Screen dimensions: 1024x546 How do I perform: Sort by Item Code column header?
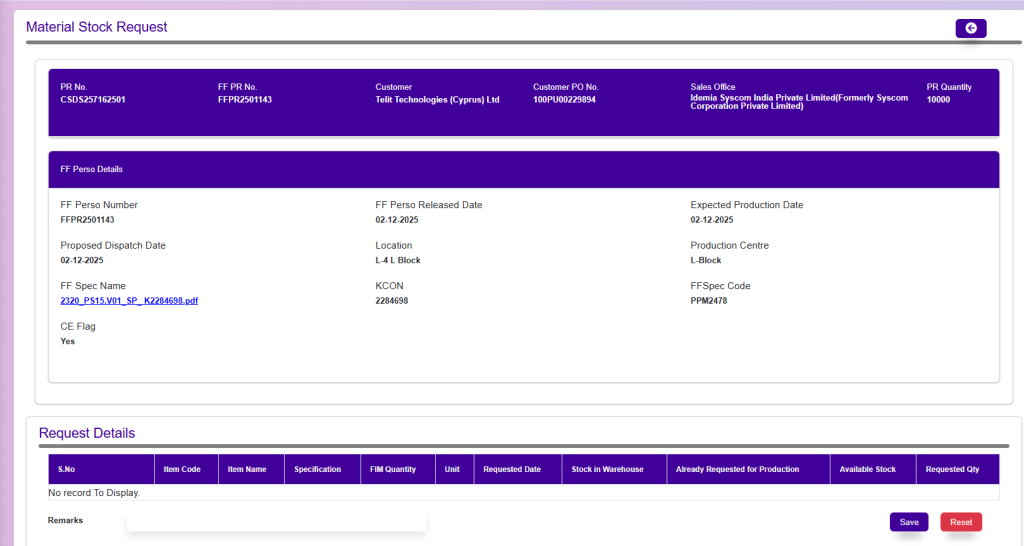(182, 469)
